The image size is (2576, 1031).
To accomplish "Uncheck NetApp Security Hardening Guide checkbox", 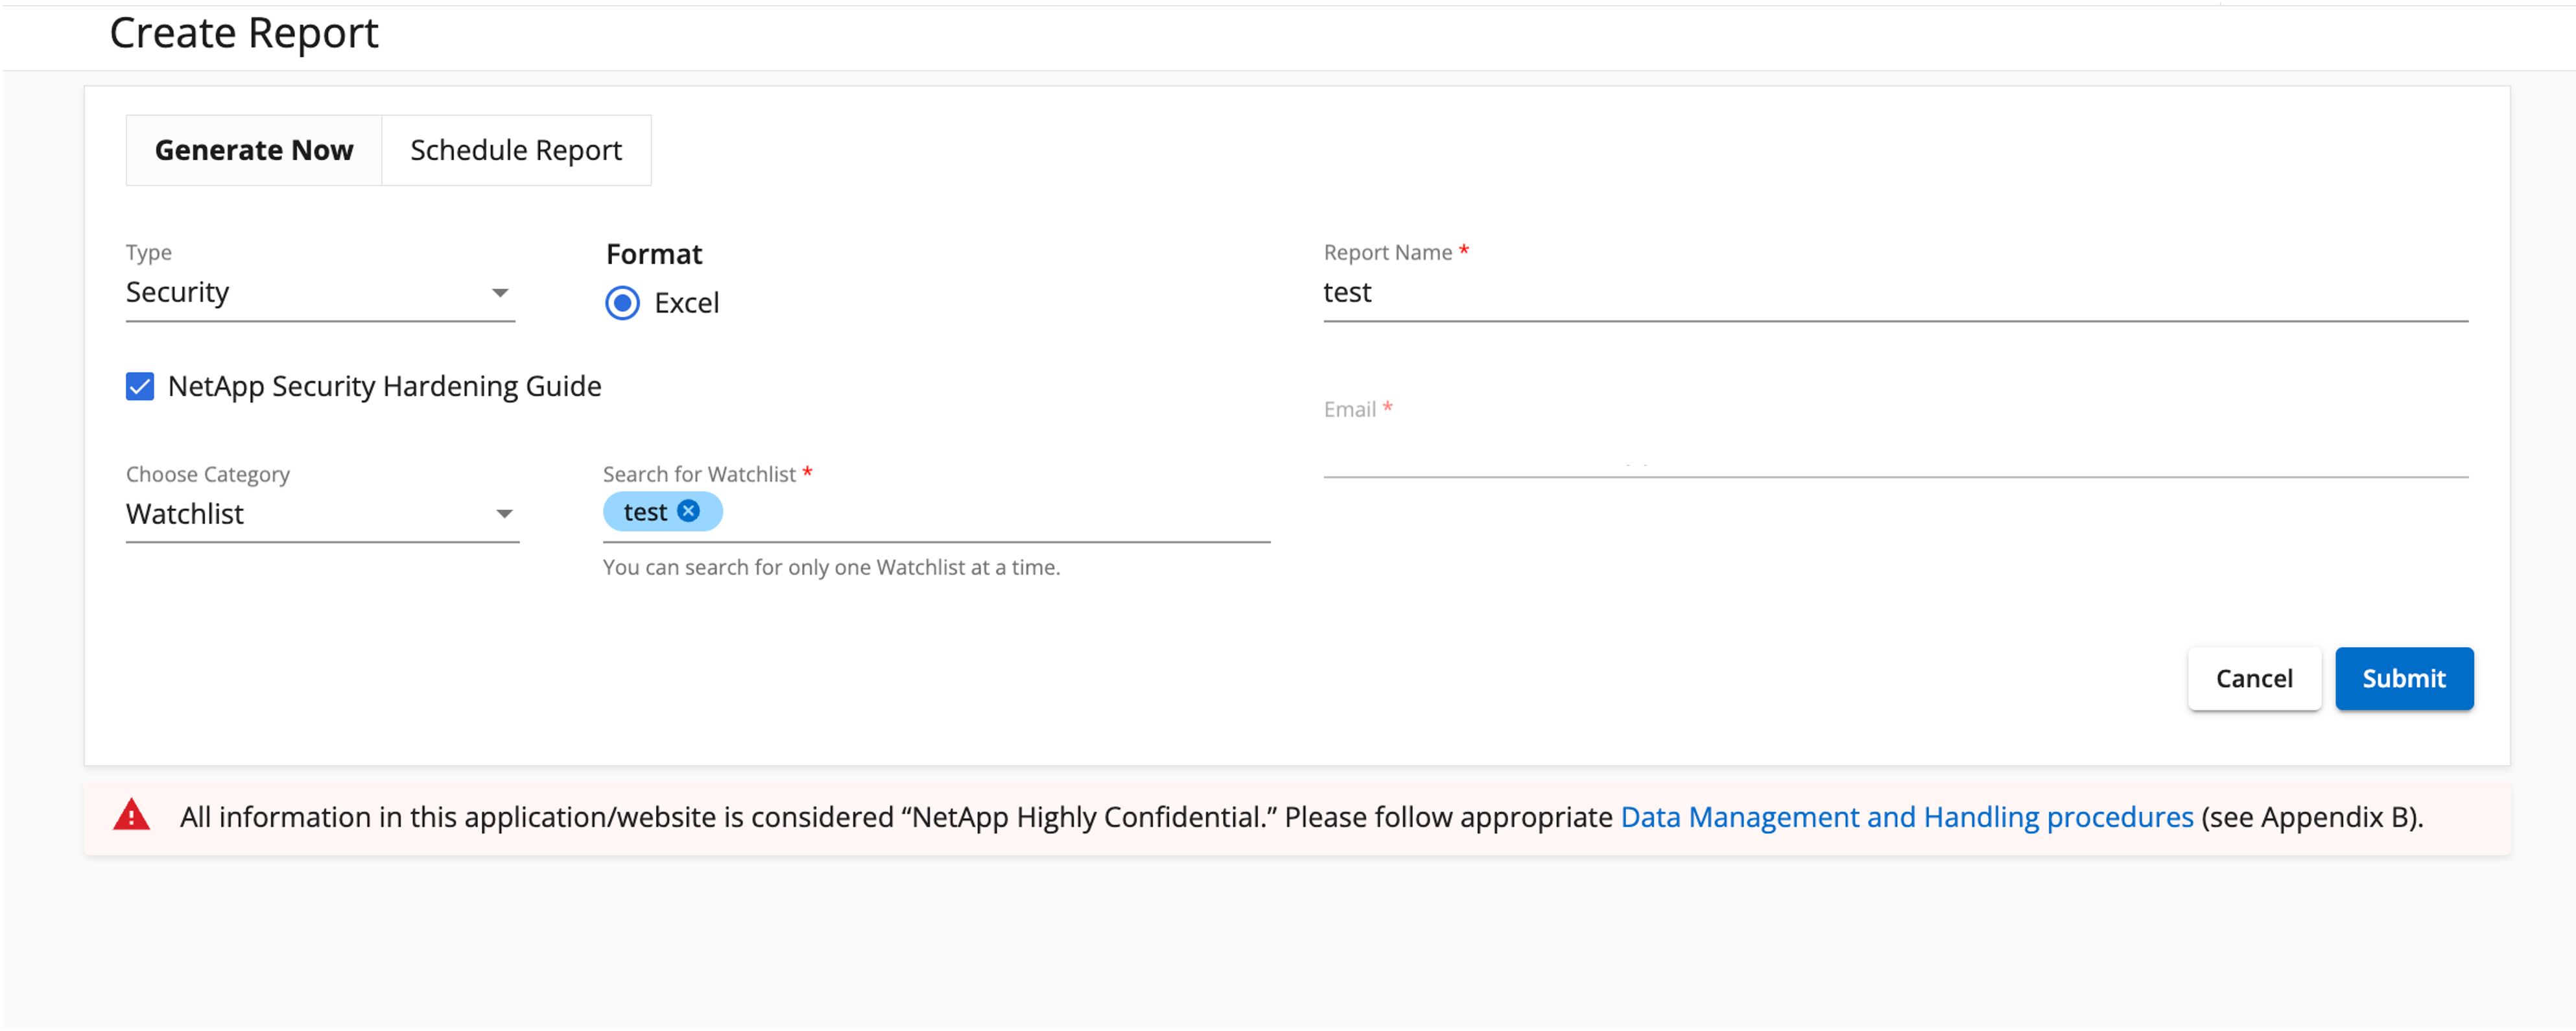I will pos(140,386).
